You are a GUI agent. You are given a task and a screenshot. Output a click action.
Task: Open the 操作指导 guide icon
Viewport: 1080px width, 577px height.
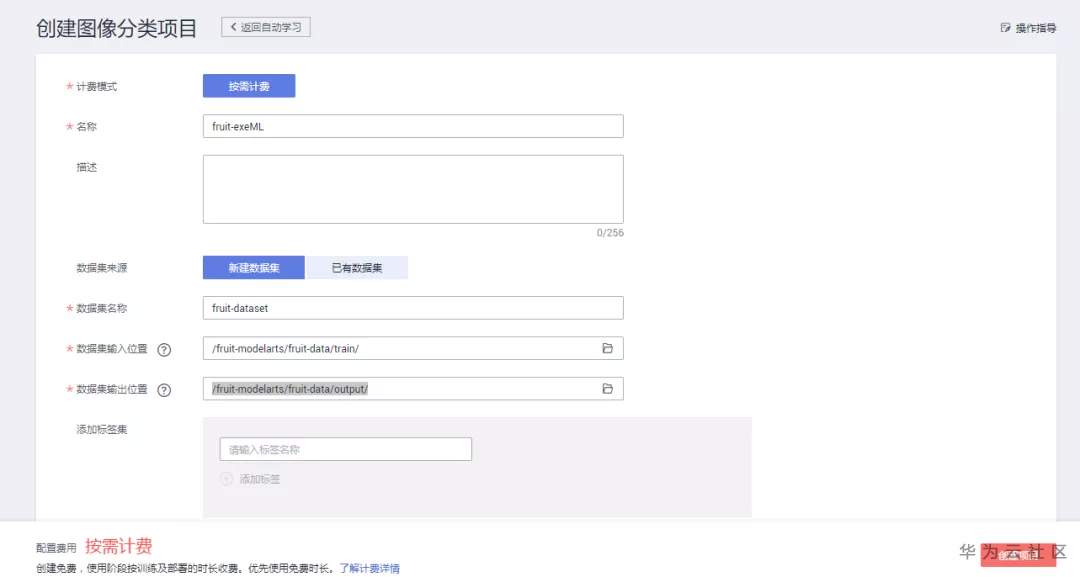1005,28
